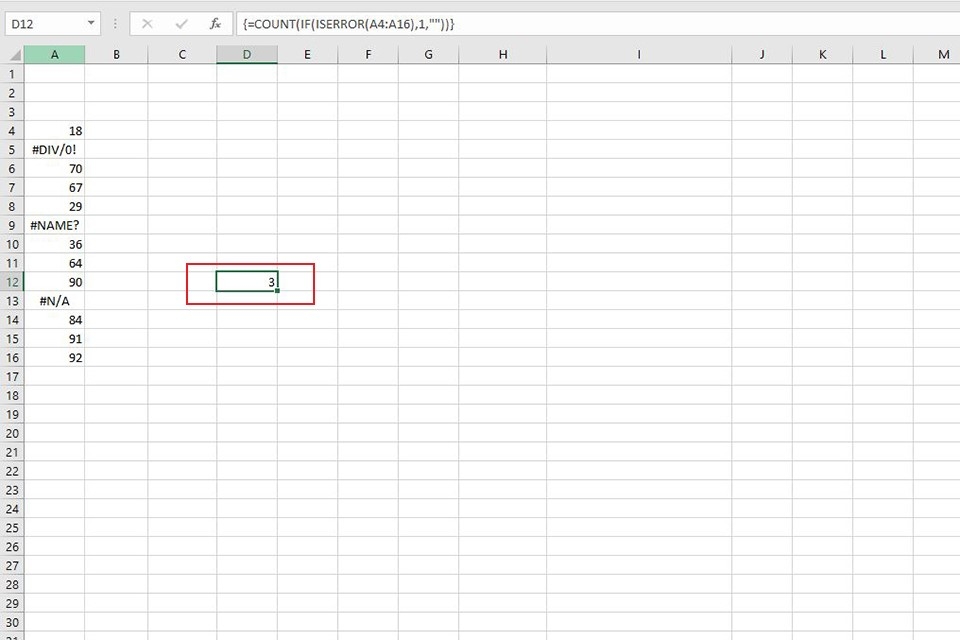Select row 20 header
The height and width of the screenshot is (640, 960).
click(12, 434)
